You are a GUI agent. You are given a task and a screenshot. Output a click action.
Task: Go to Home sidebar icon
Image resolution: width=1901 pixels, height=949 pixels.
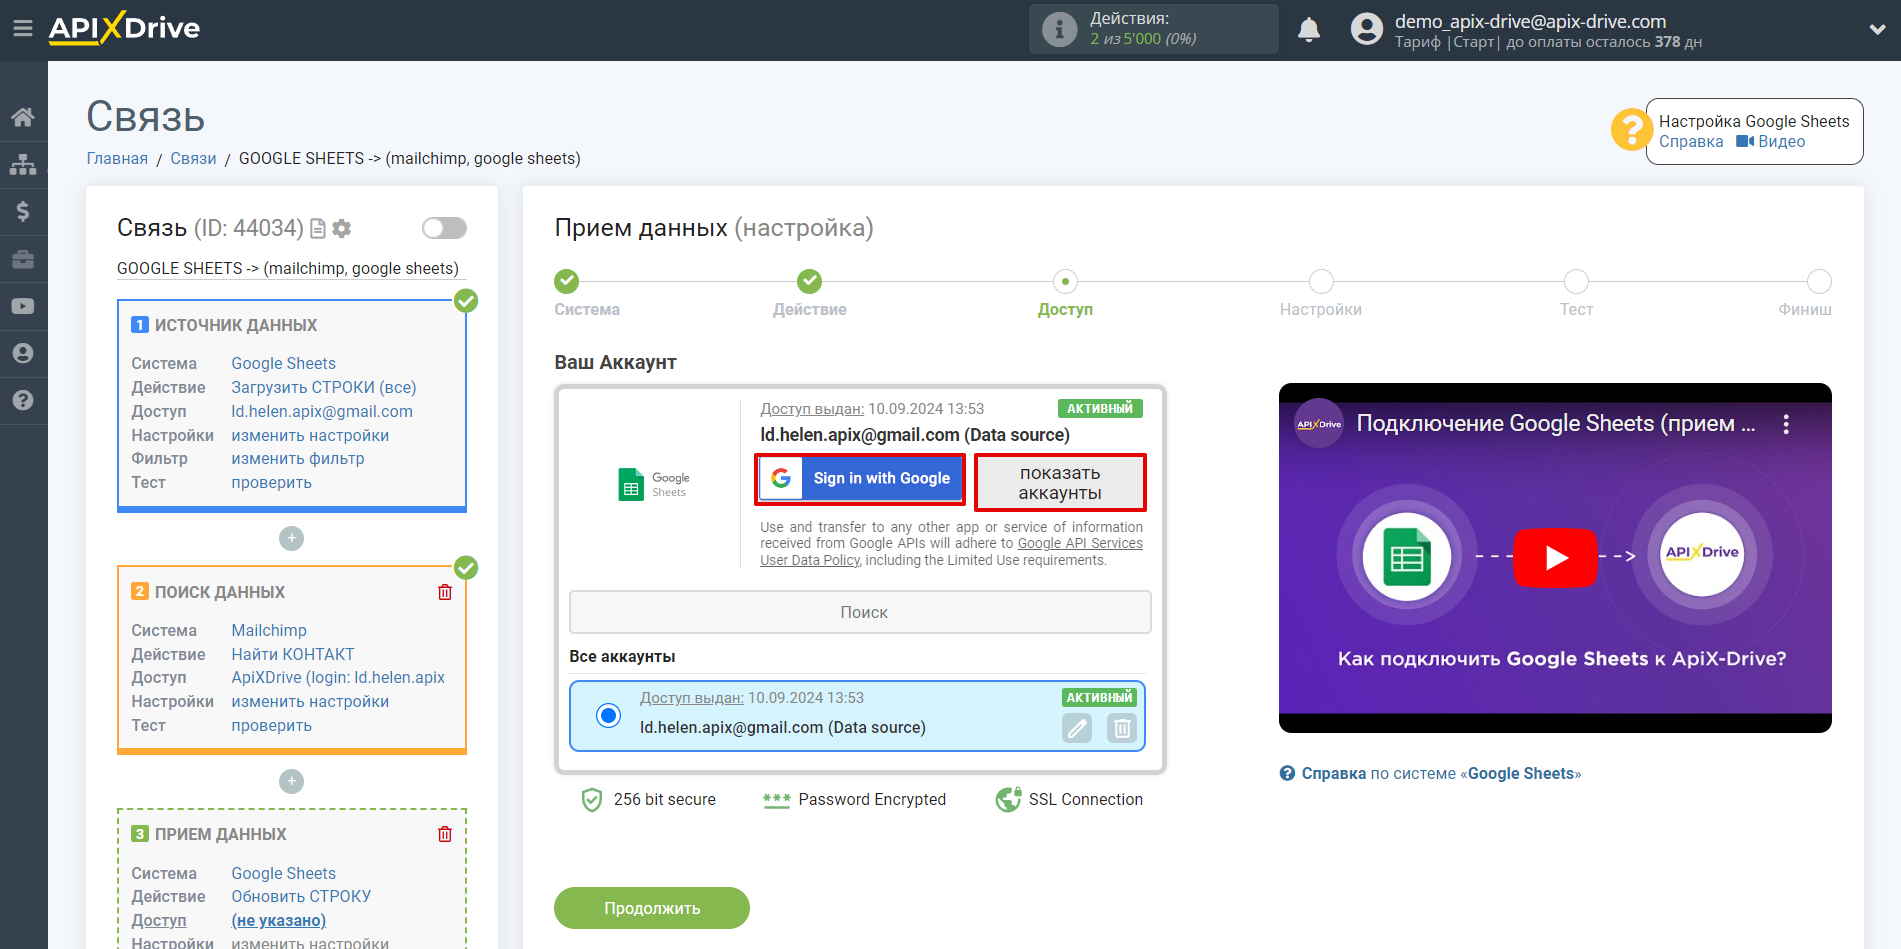pyautogui.click(x=23, y=117)
